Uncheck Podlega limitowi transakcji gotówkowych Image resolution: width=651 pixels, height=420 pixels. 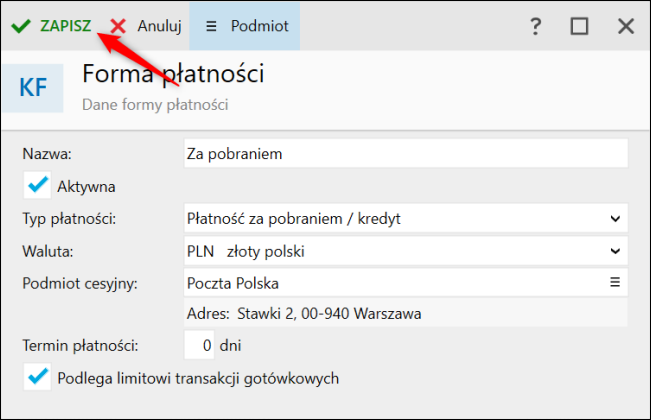39,377
